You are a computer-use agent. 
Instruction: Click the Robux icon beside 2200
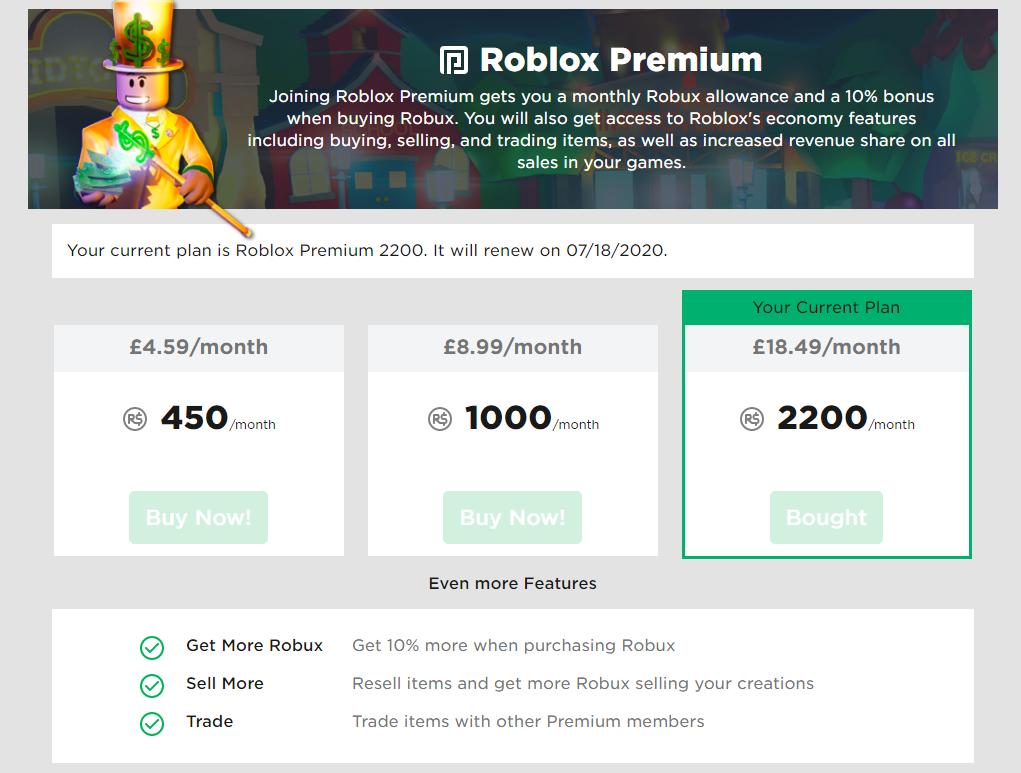tap(751, 419)
